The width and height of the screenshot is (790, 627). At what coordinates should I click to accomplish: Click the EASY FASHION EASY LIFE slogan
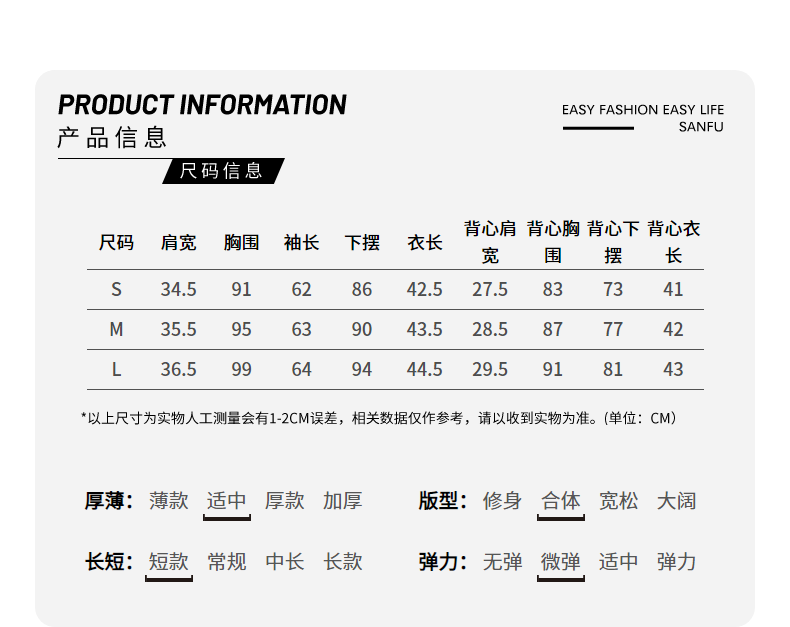642,110
